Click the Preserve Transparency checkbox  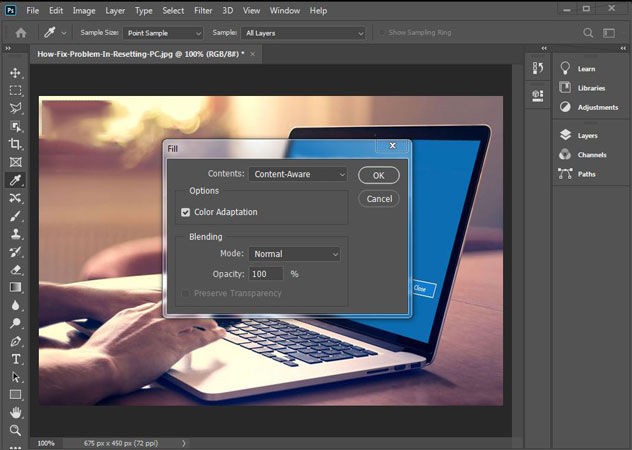click(186, 293)
